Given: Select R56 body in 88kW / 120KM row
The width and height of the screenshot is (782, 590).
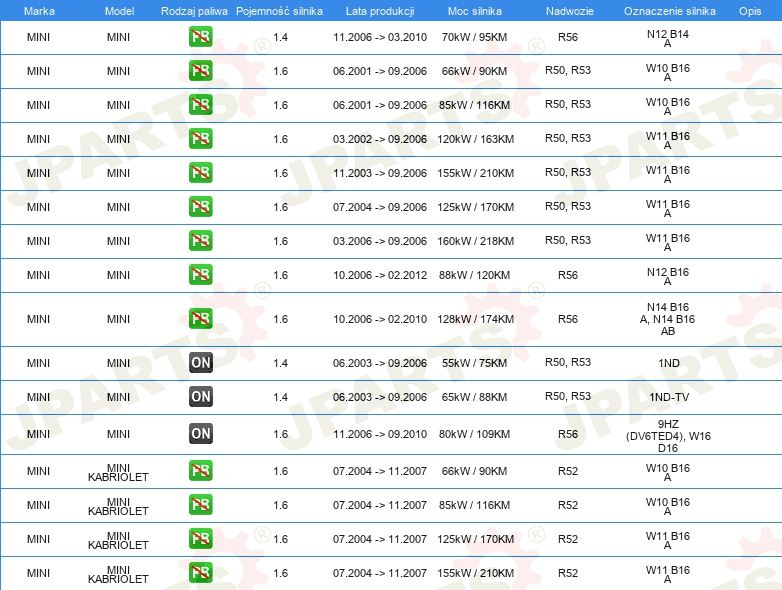Looking at the screenshot, I should 568,275.
